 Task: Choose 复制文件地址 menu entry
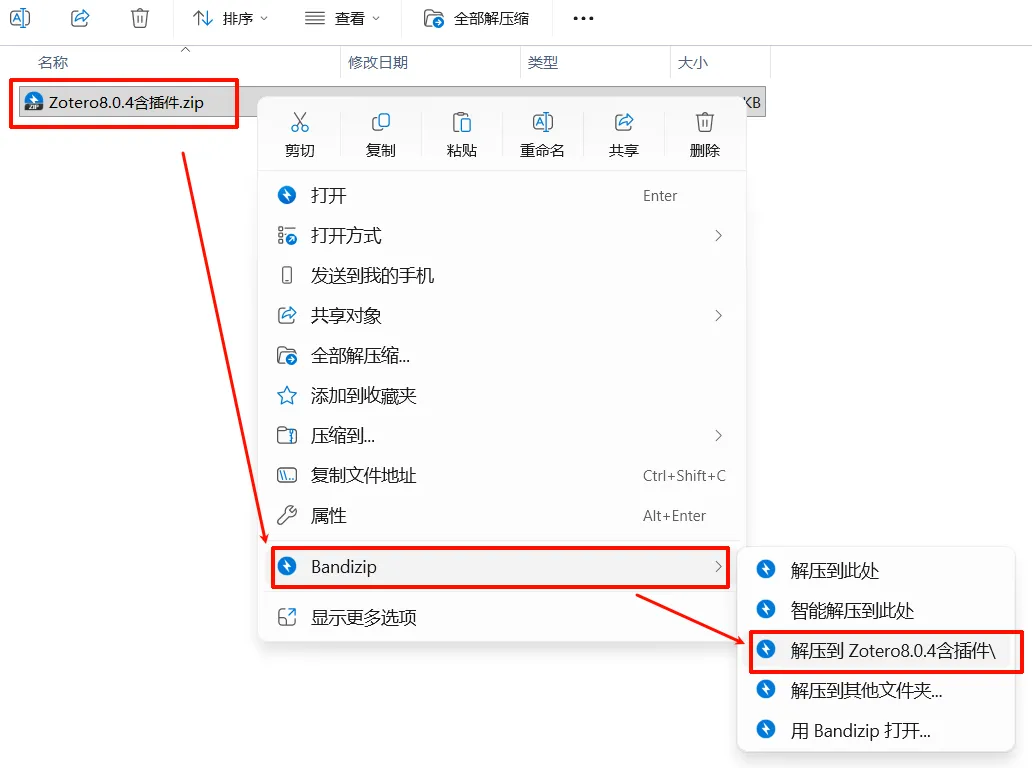502,475
